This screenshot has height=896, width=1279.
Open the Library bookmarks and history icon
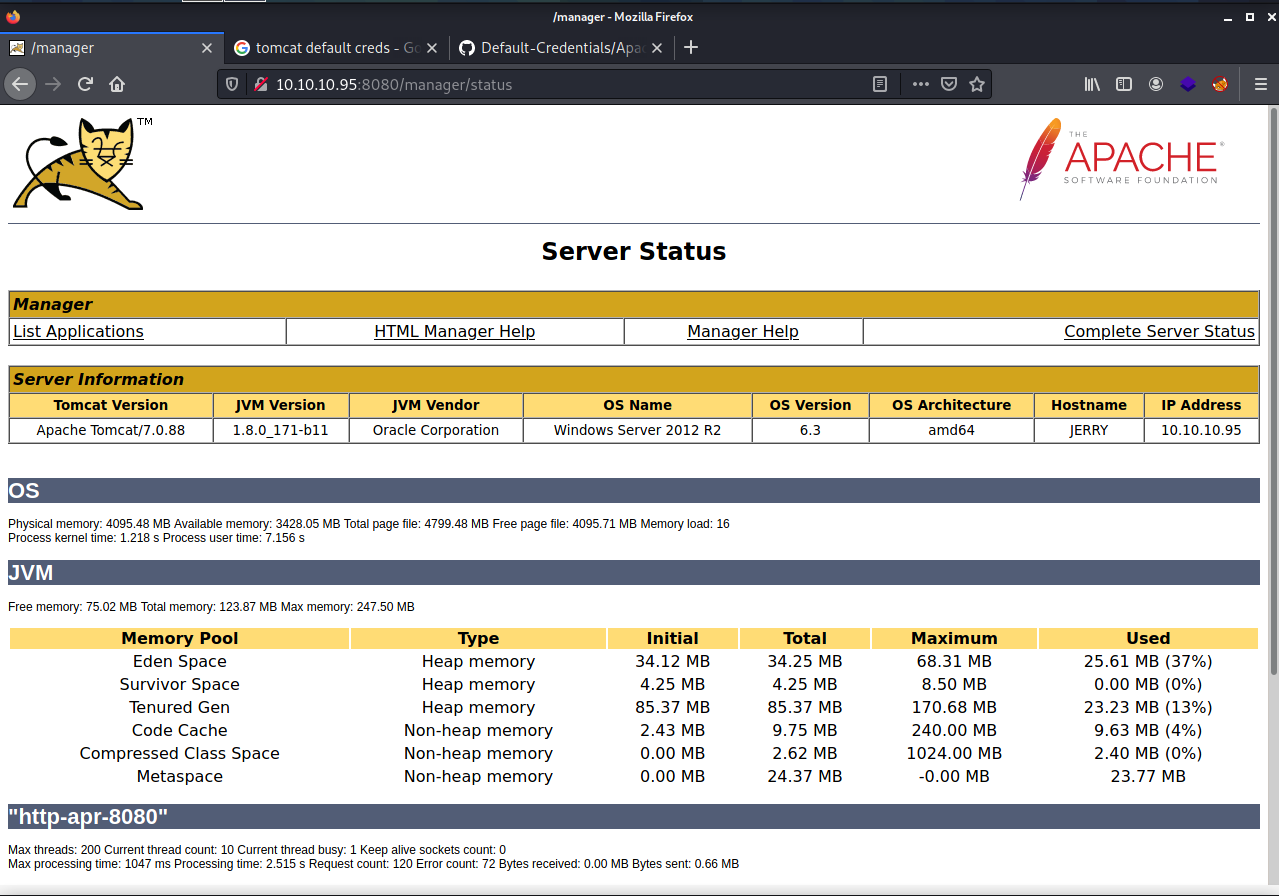pos(1092,85)
